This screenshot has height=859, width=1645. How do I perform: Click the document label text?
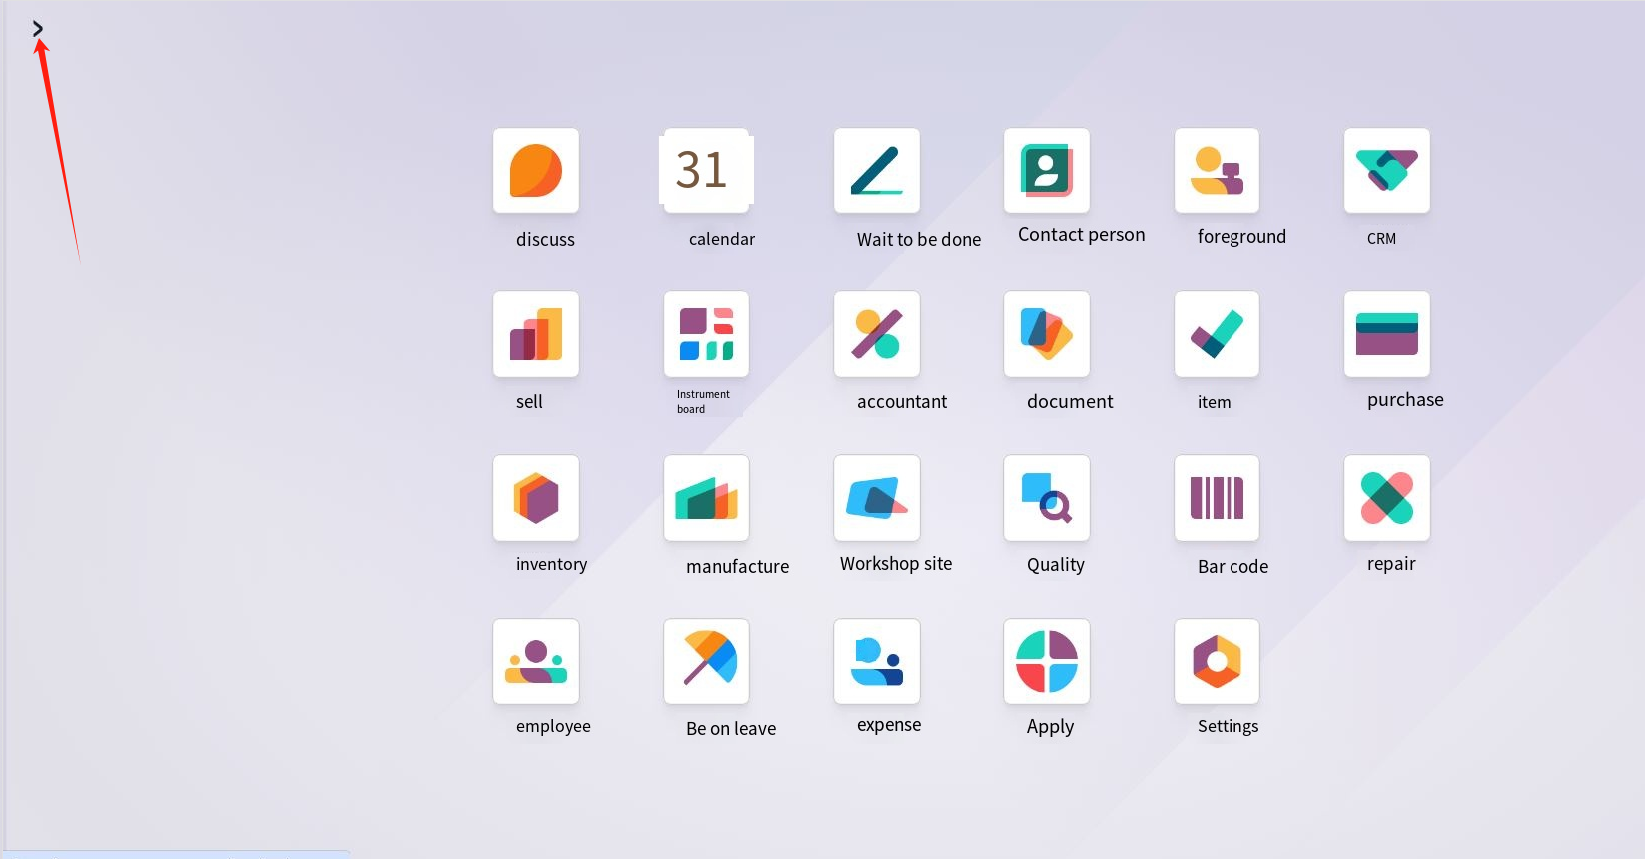1070,402
